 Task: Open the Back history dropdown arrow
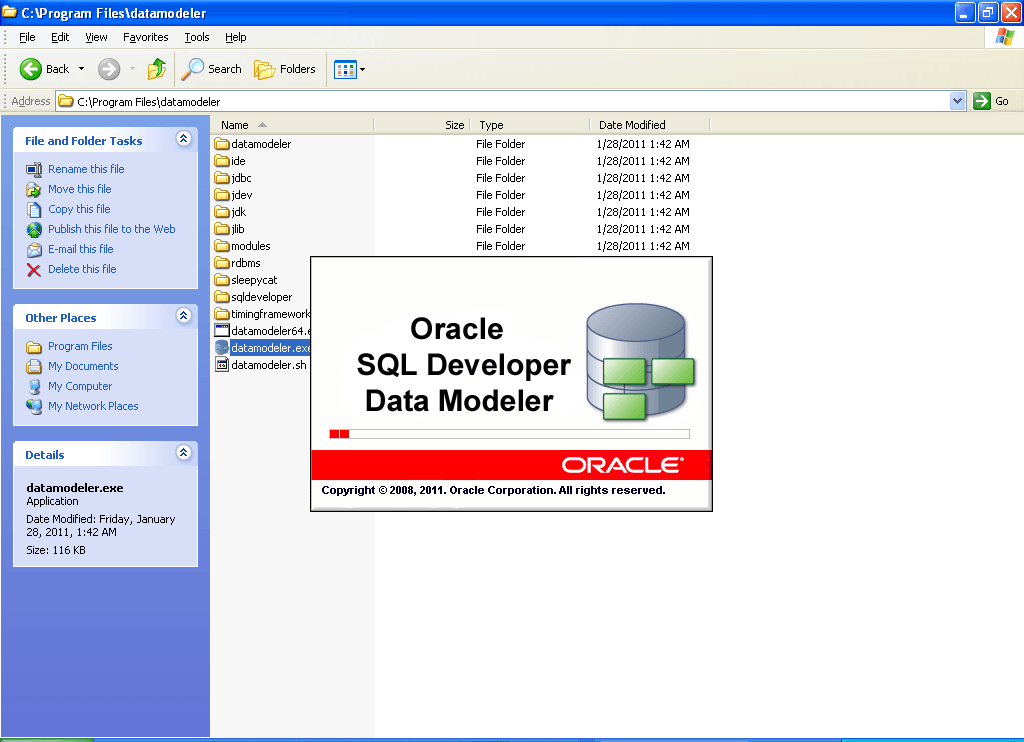82,69
